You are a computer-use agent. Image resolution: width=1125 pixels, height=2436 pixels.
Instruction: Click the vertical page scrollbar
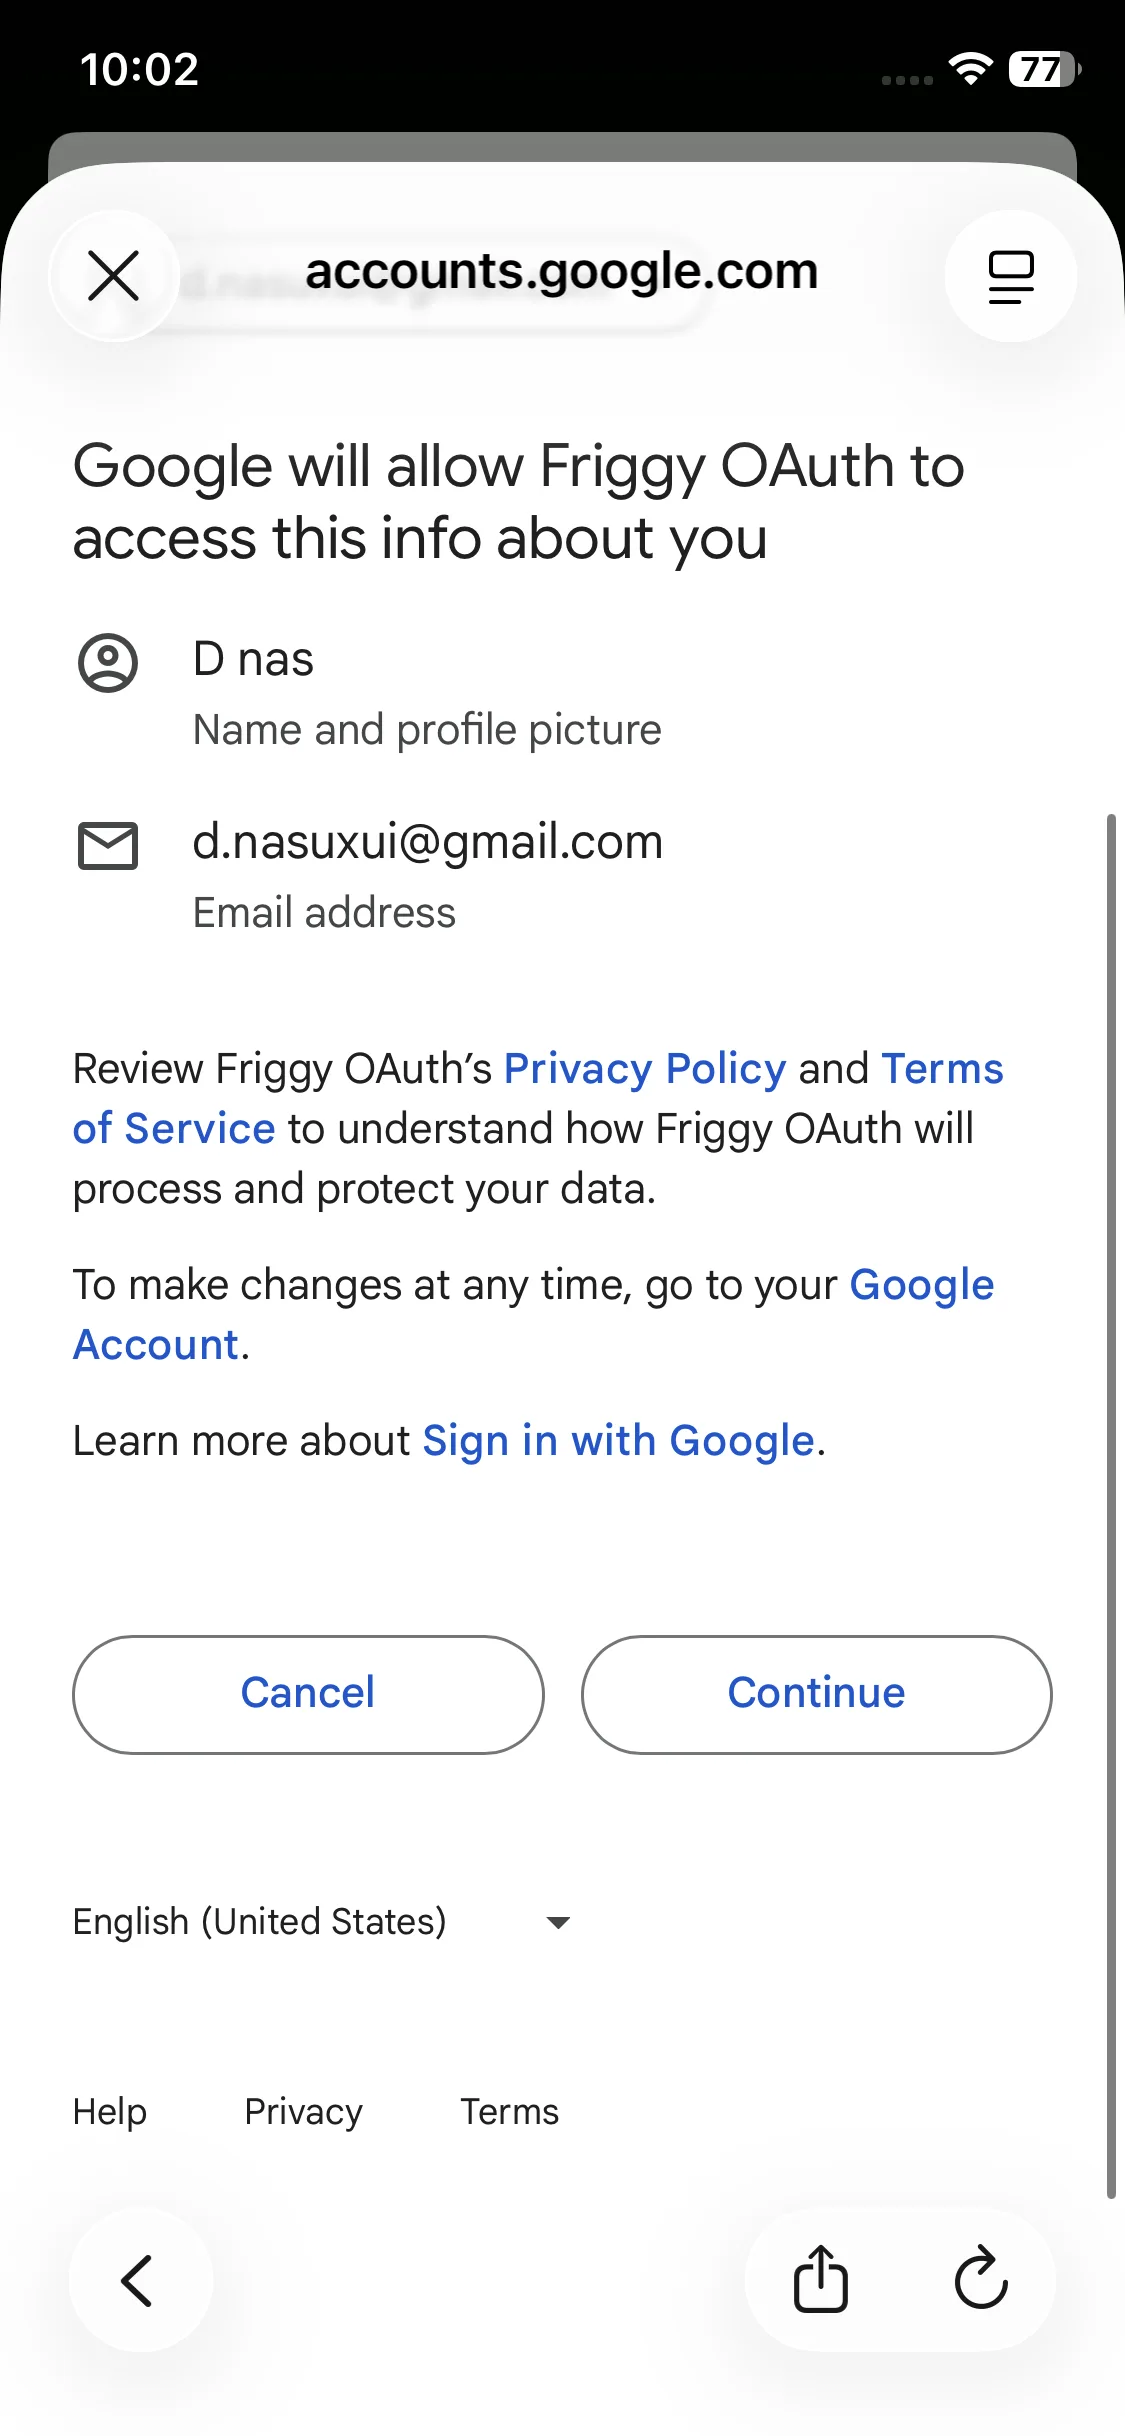1111,1500
